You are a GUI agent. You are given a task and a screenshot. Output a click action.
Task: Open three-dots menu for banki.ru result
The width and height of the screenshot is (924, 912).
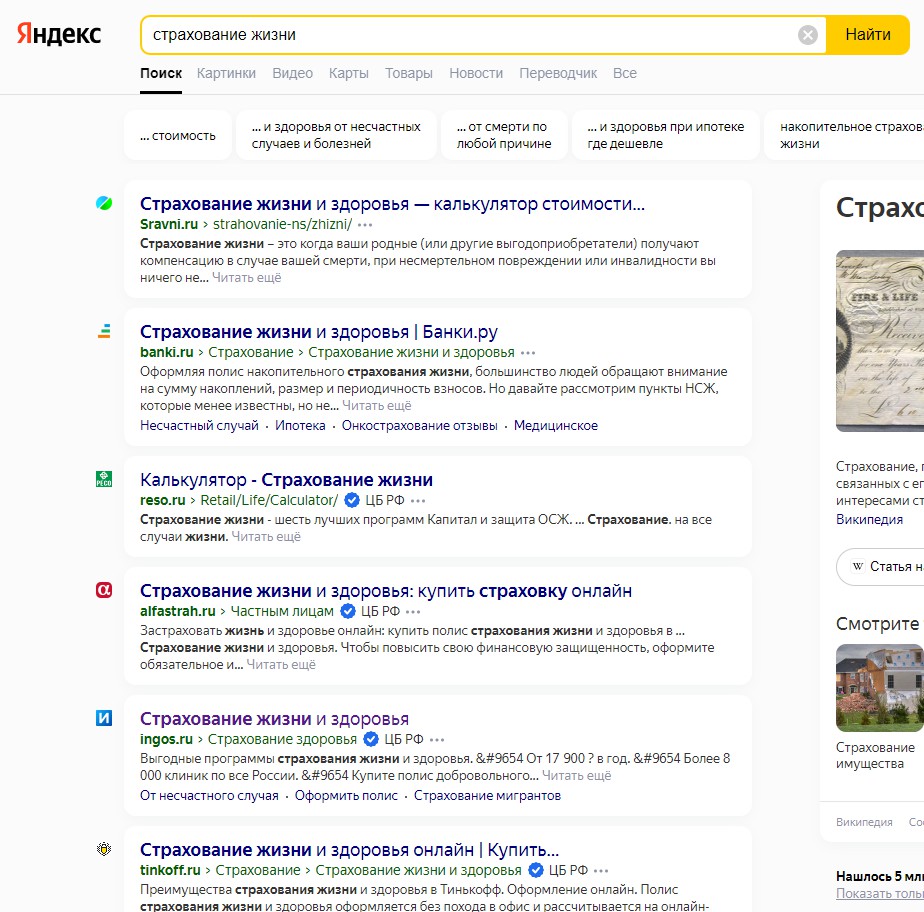tap(528, 353)
